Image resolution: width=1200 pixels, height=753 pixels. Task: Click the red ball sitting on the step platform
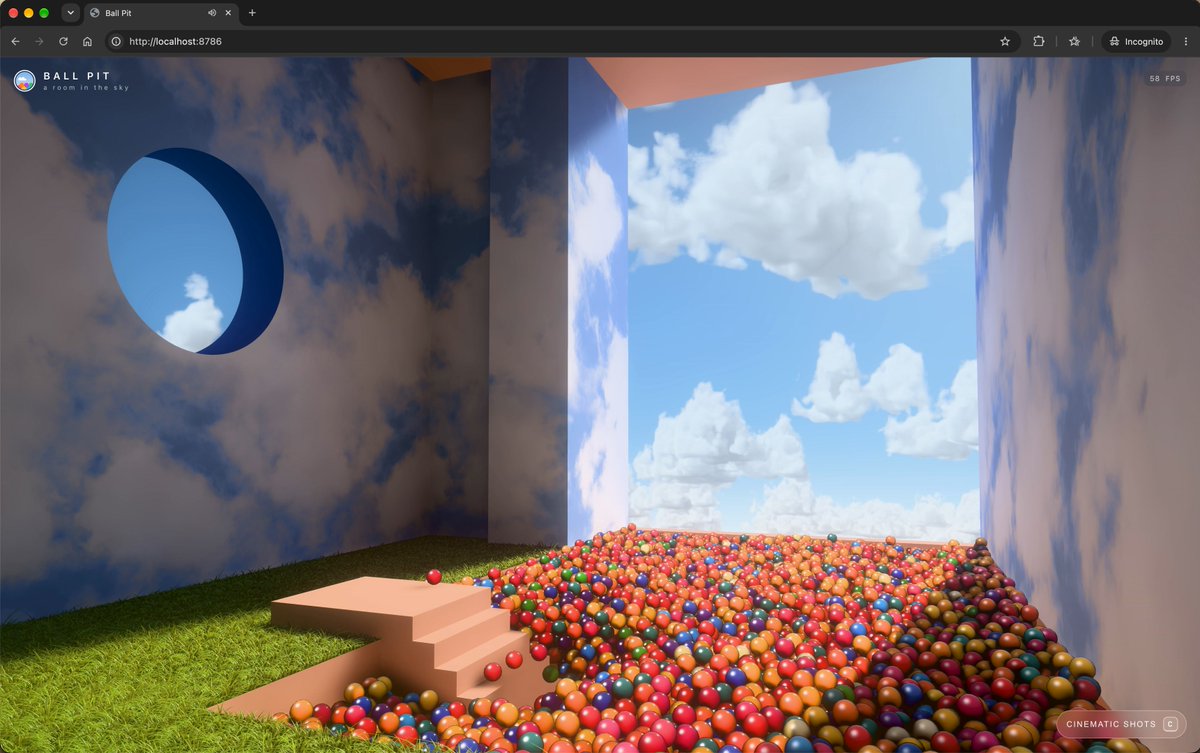tap(434, 577)
